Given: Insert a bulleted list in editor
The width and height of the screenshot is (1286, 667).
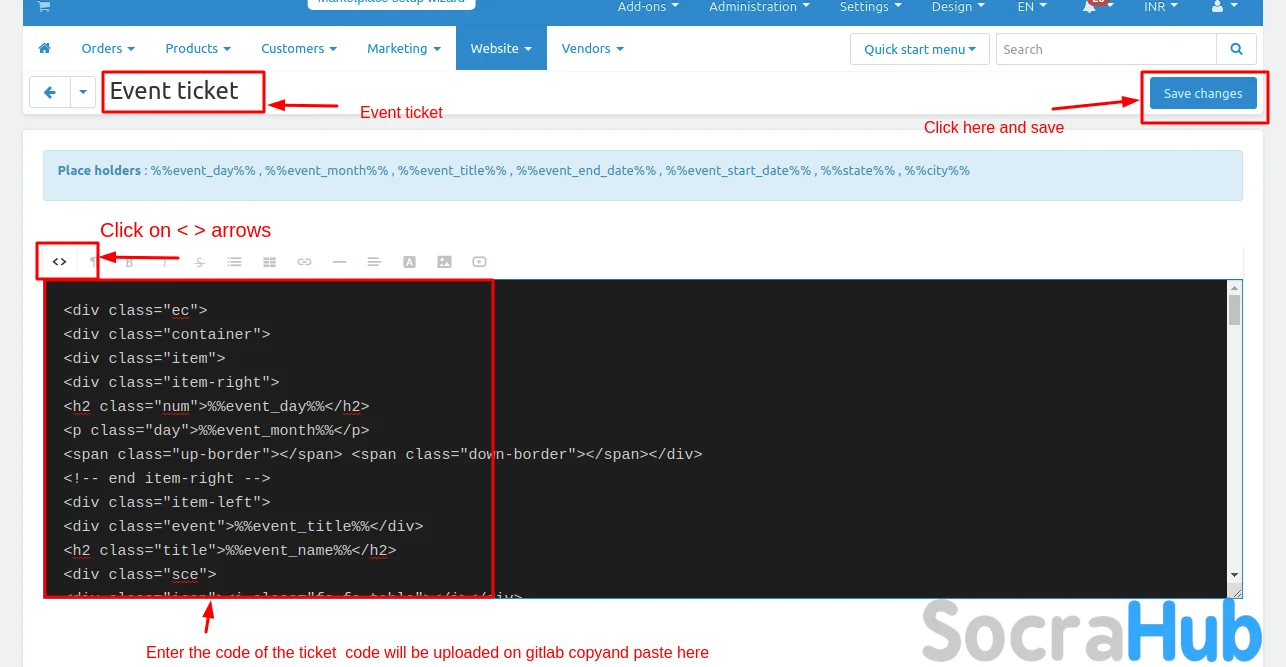Looking at the screenshot, I should [x=234, y=262].
